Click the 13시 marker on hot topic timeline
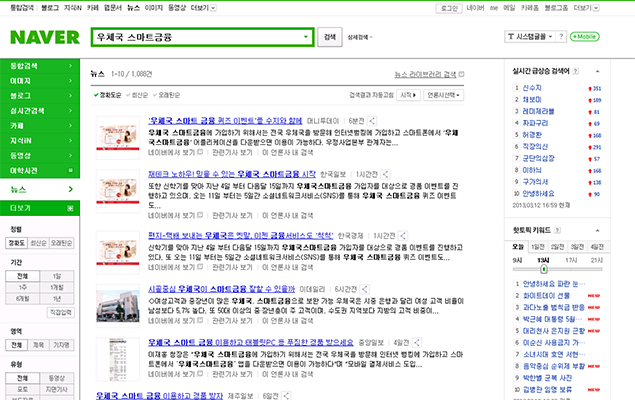Screen dimensions: 635x400 coord(543,259)
